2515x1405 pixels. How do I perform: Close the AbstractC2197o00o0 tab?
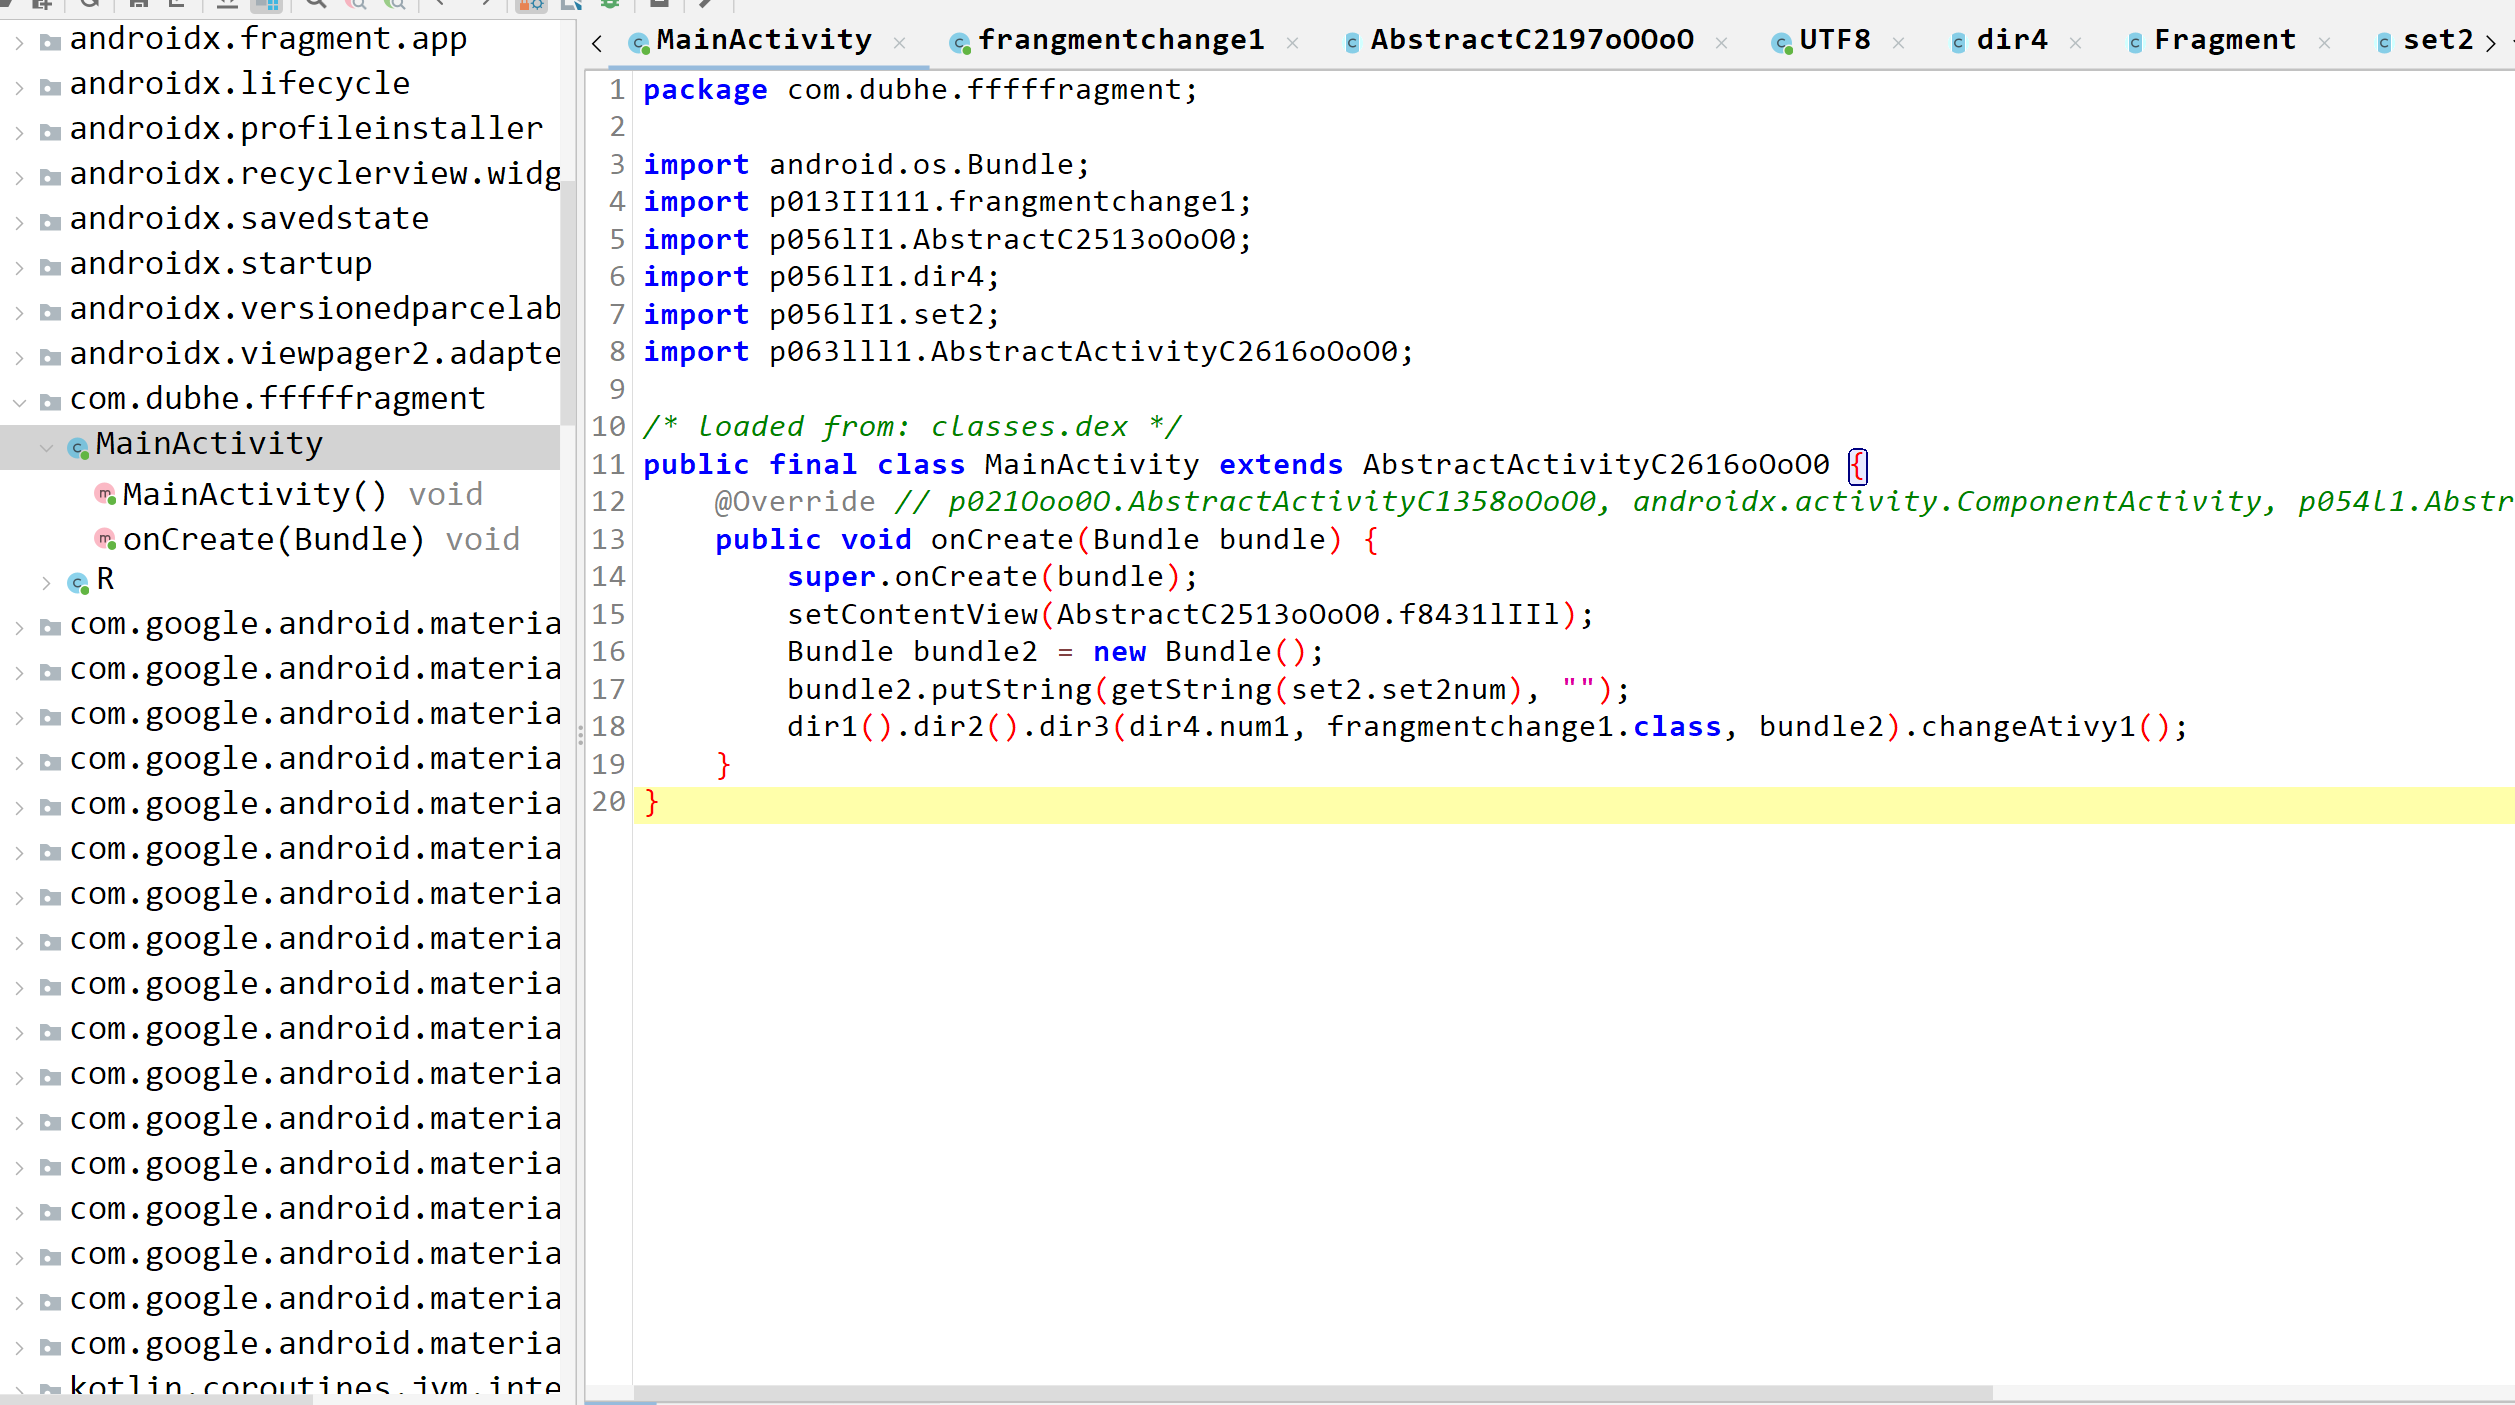tap(1721, 42)
